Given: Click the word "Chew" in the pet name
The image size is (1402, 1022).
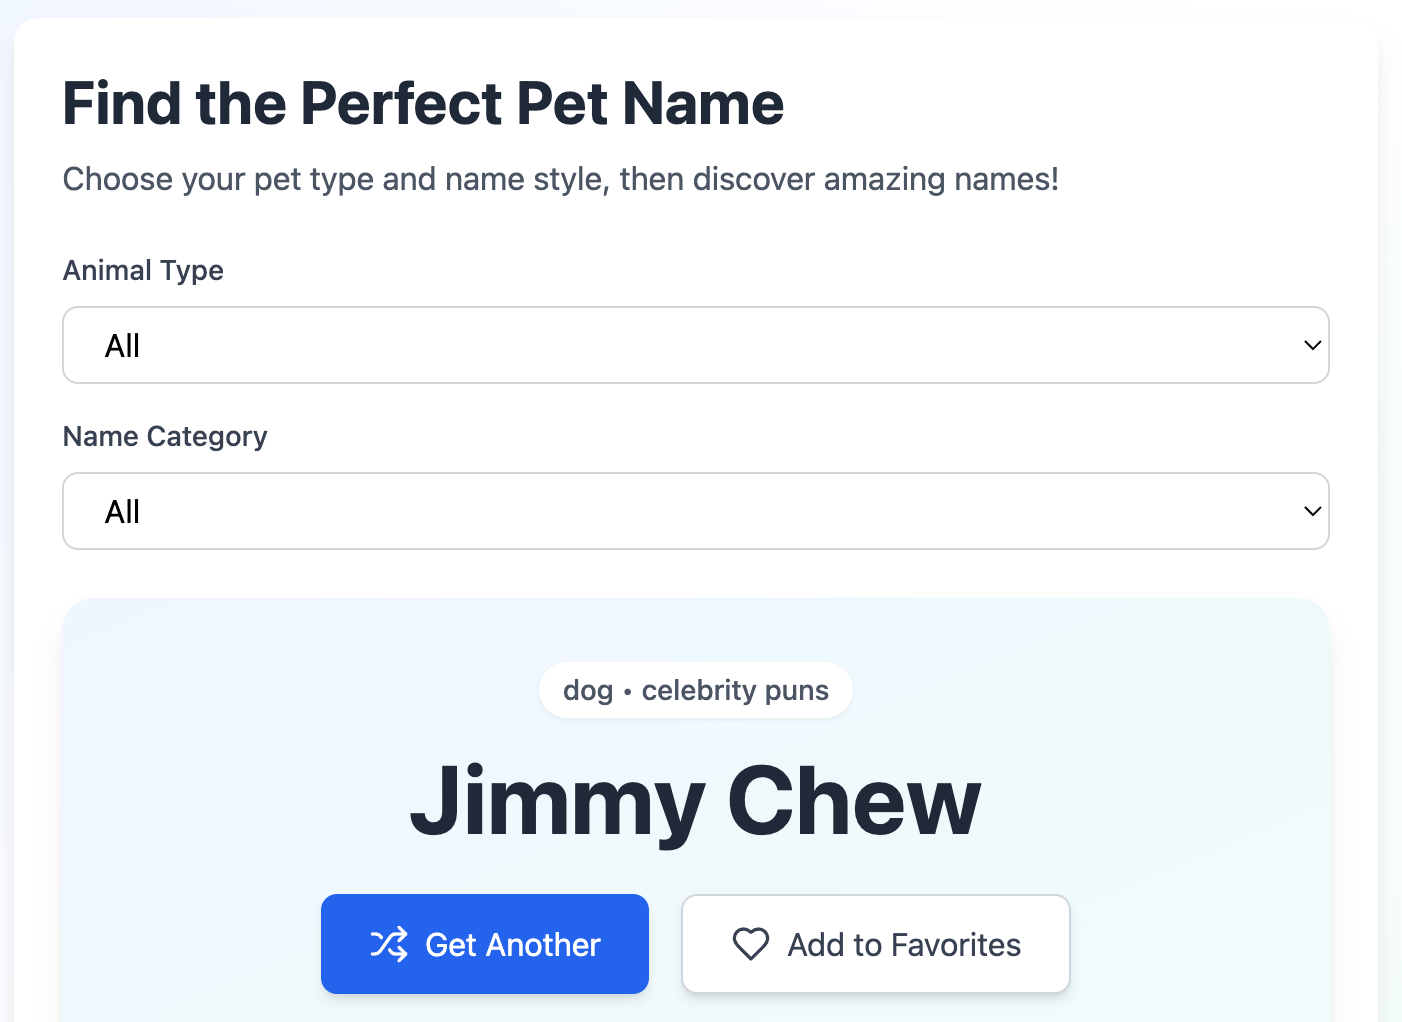Looking at the screenshot, I should 854,801.
